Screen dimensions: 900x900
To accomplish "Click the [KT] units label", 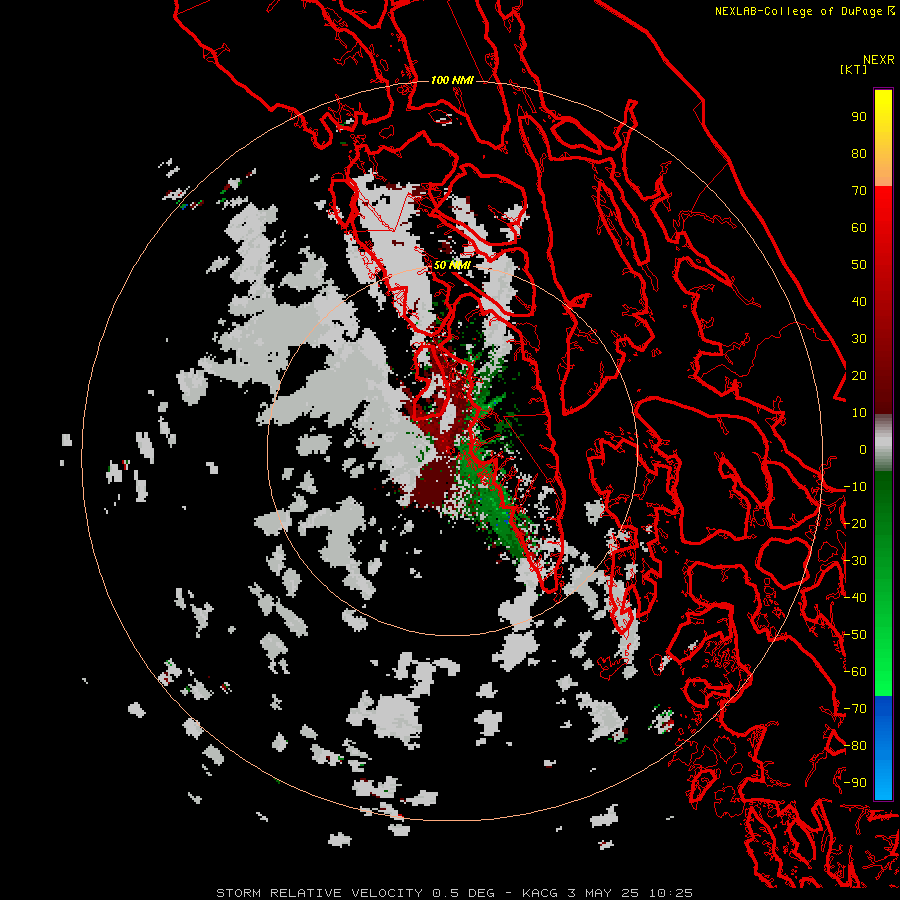I will tap(854, 69).
